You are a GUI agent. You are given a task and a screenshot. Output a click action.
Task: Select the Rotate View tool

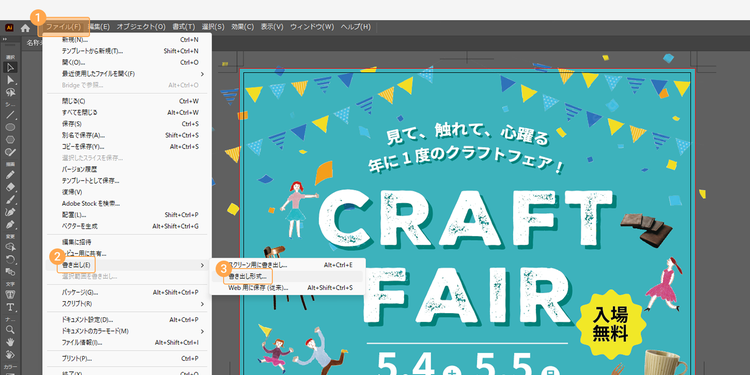(10, 354)
